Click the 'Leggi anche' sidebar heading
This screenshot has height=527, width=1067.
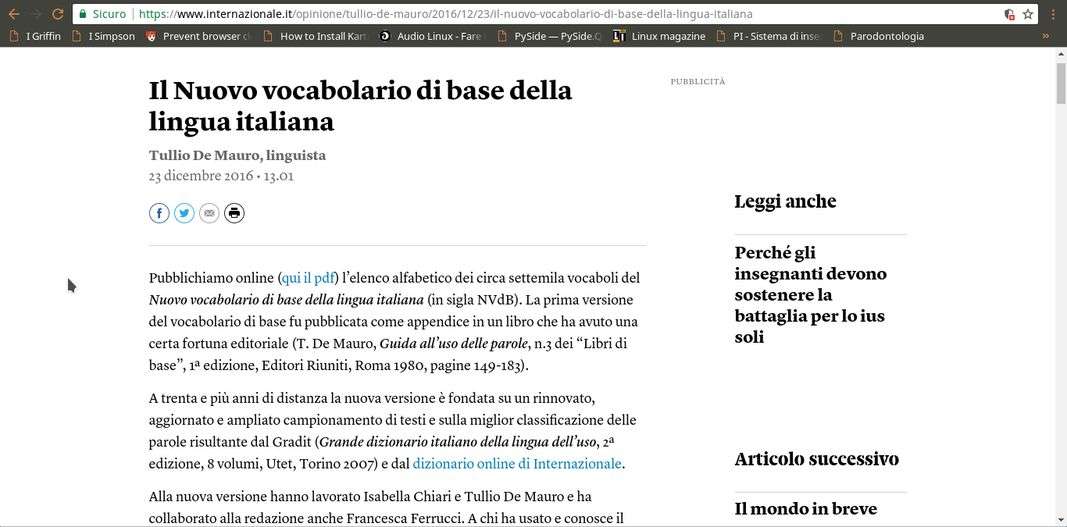point(785,202)
